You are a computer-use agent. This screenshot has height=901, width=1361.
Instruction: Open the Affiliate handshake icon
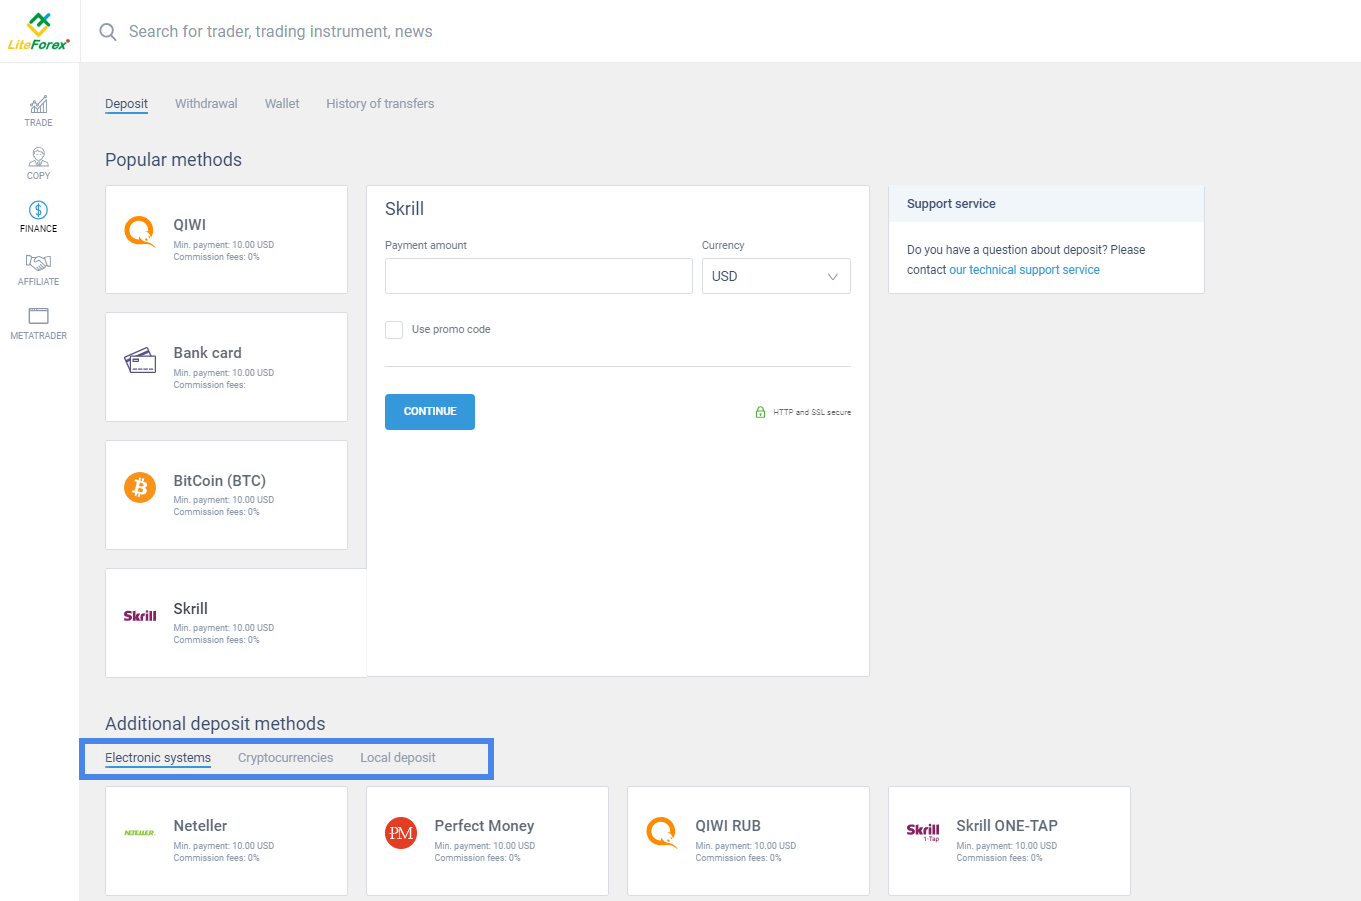tap(38, 263)
